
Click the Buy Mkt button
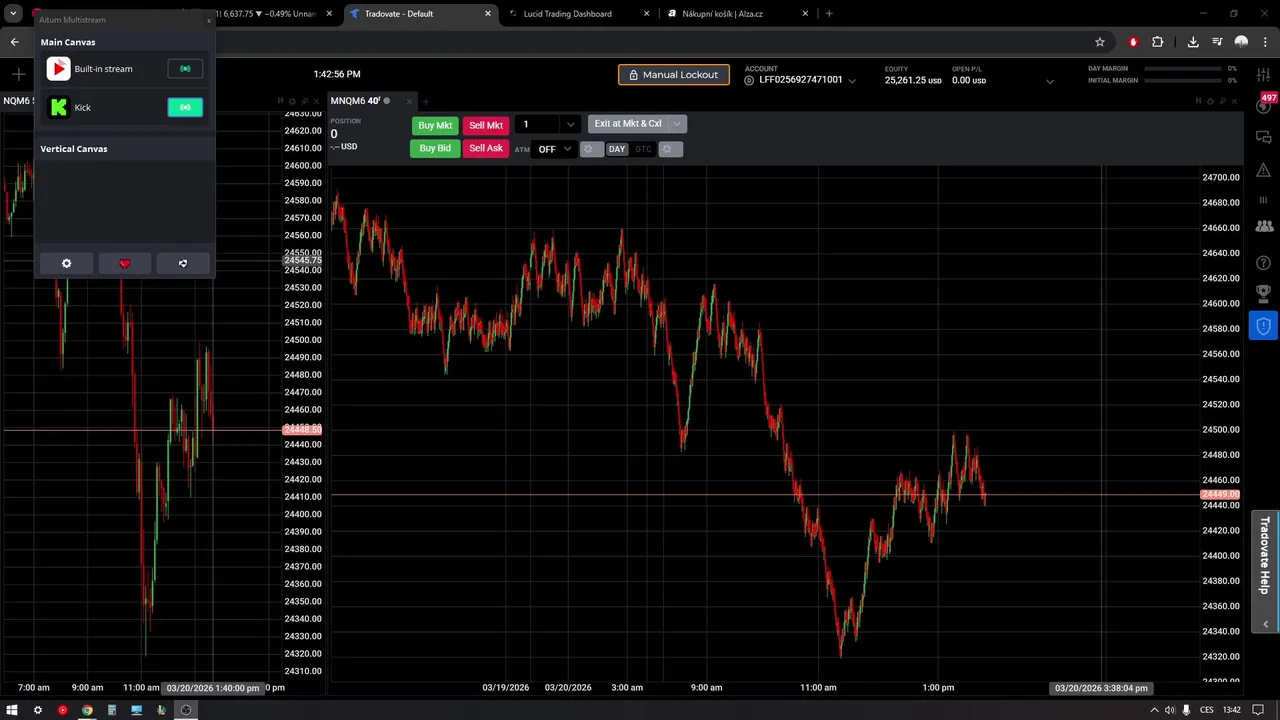(x=435, y=125)
